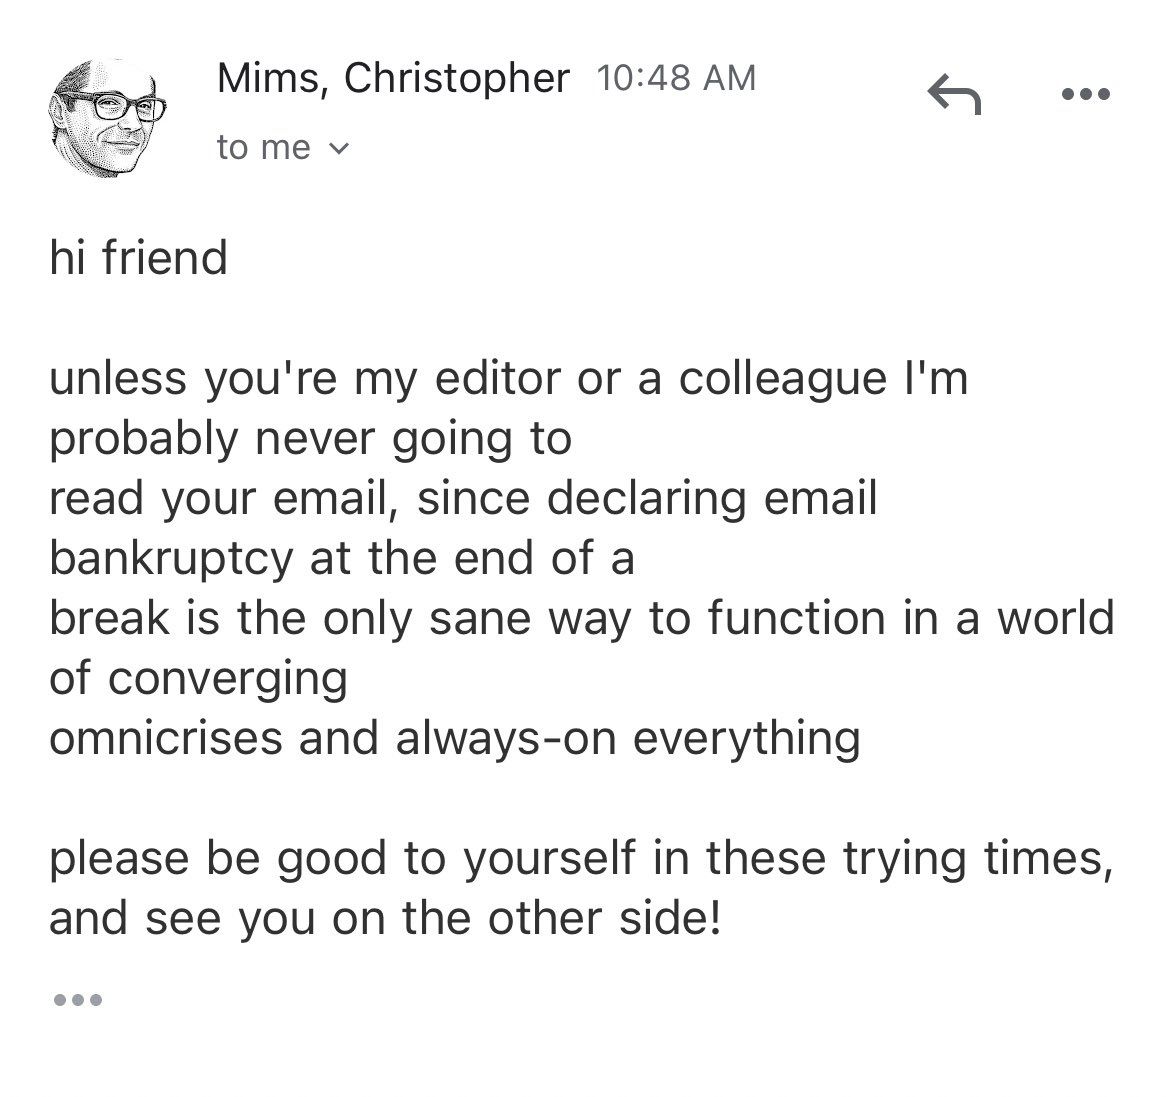Click the words "of converging" in the body

[x=198, y=680]
